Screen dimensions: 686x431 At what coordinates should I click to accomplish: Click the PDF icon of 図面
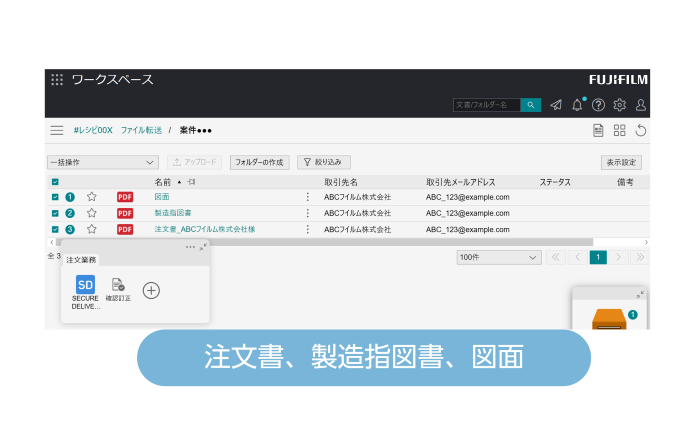coord(125,197)
